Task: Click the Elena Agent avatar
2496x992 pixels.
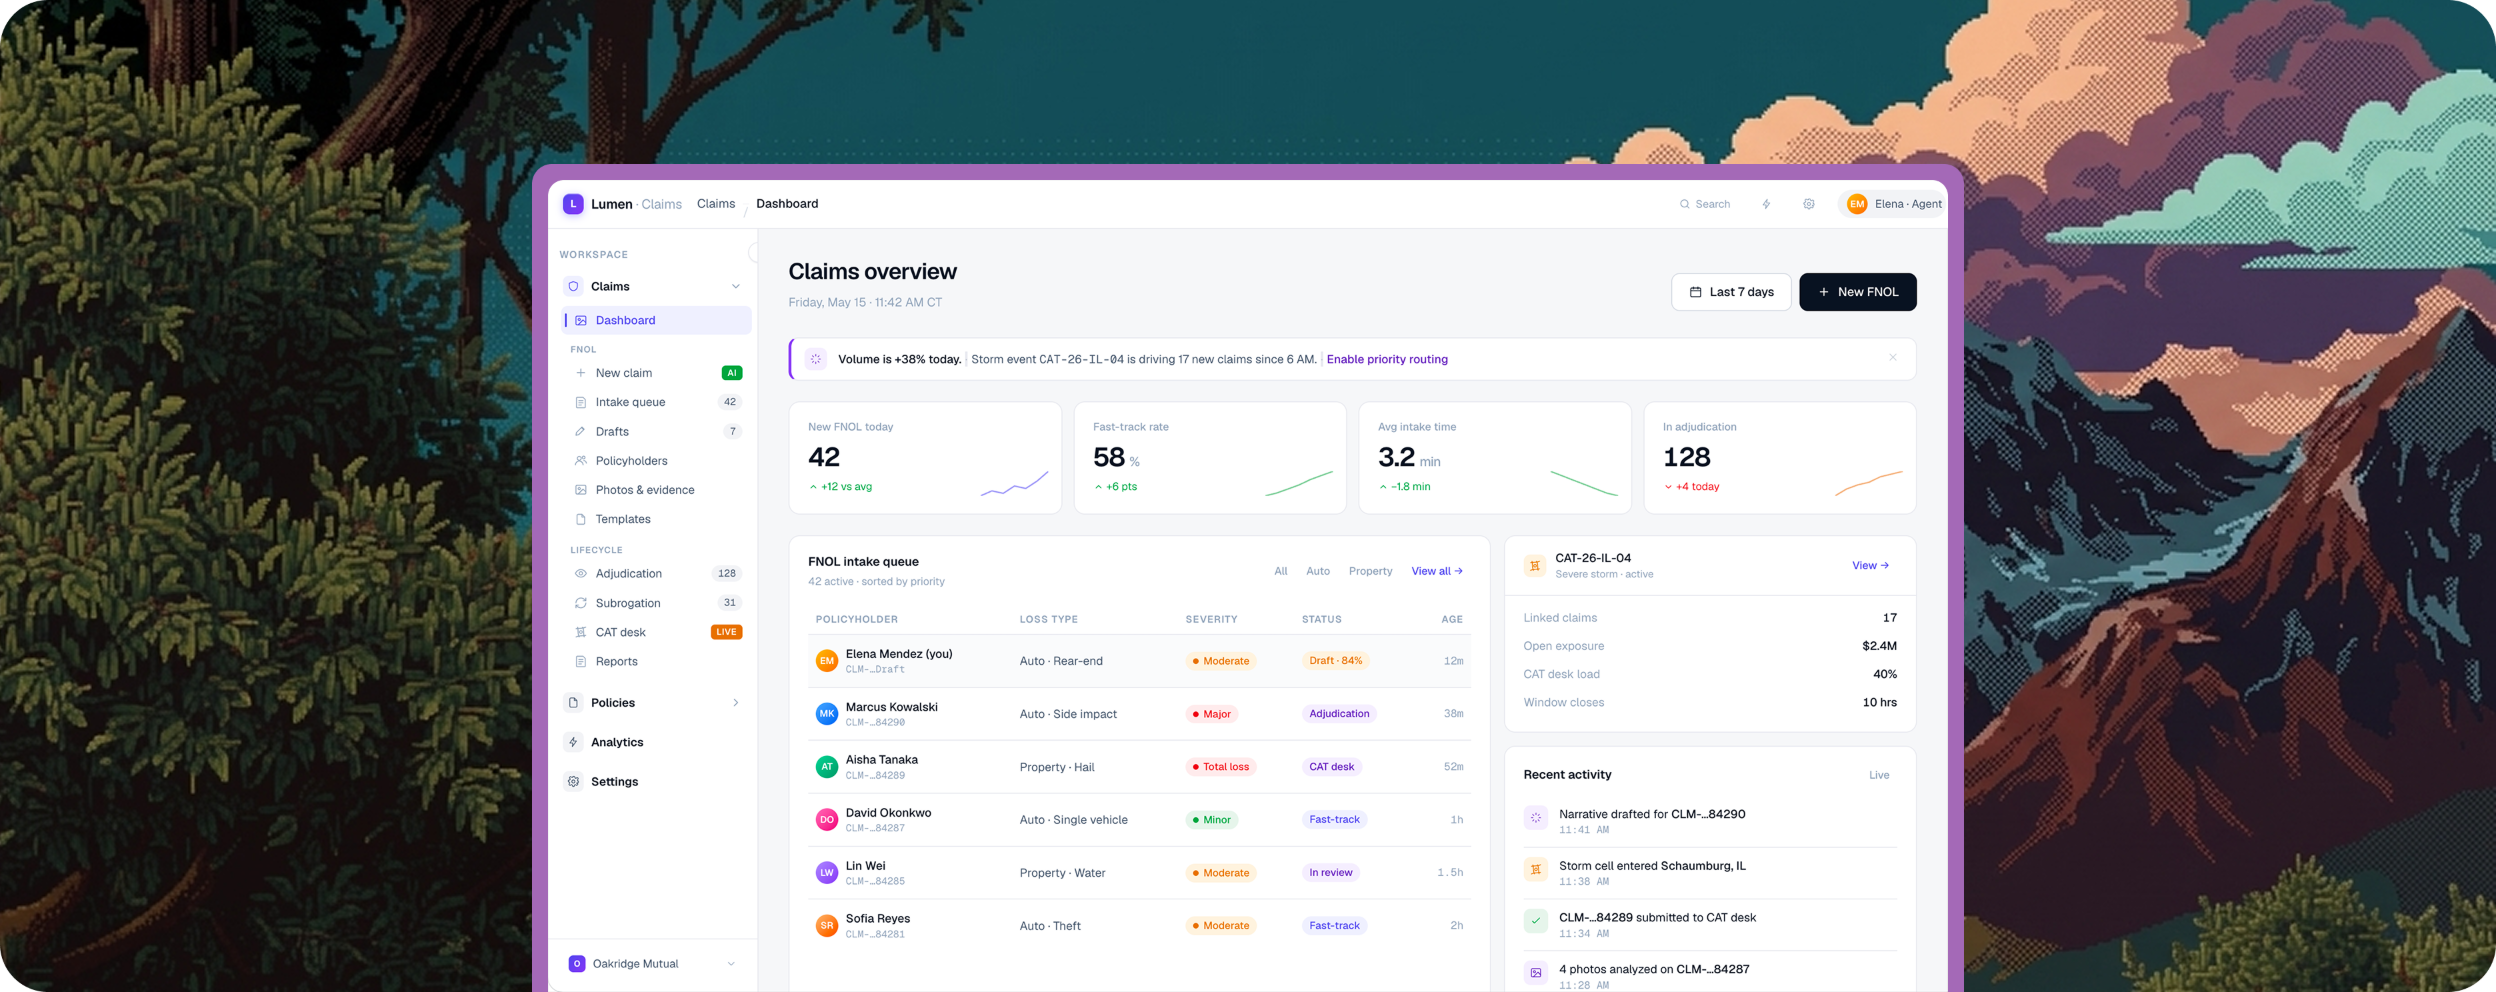Action: 1857,204
